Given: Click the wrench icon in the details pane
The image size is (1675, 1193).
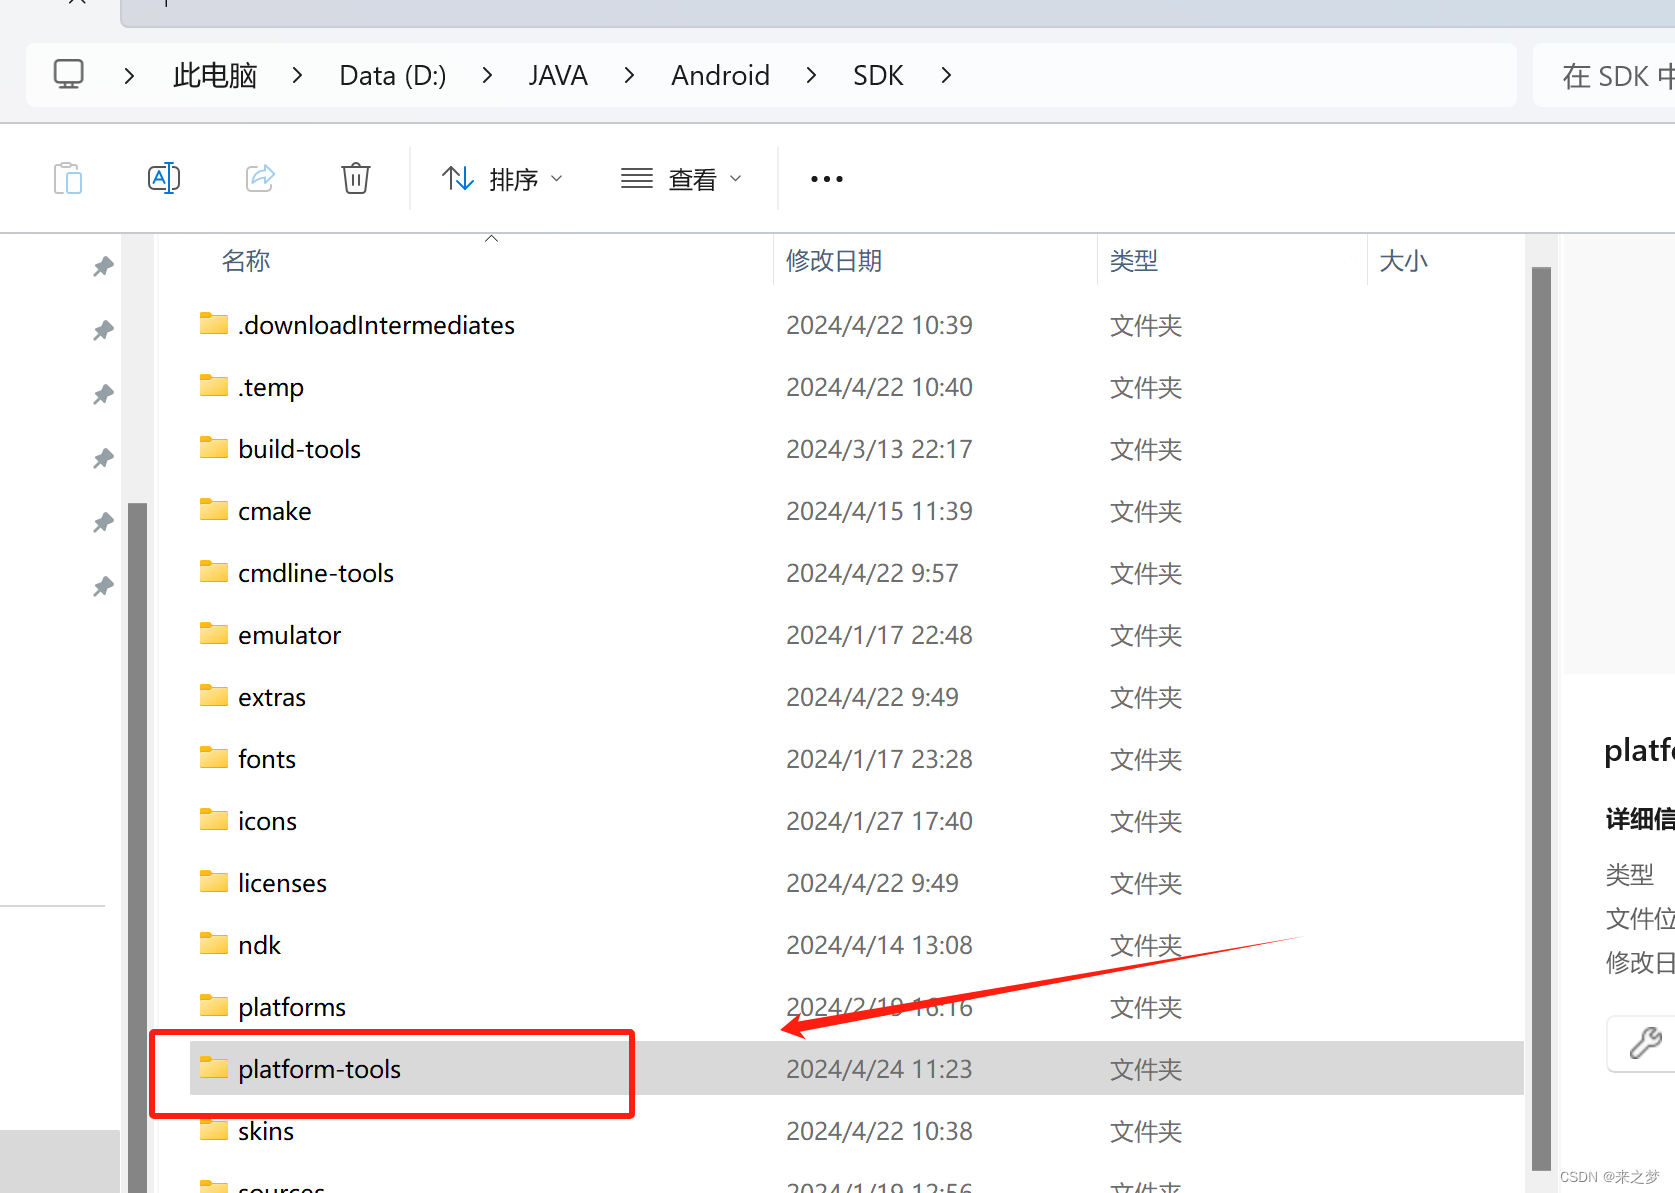Looking at the screenshot, I should pyautogui.click(x=1646, y=1043).
